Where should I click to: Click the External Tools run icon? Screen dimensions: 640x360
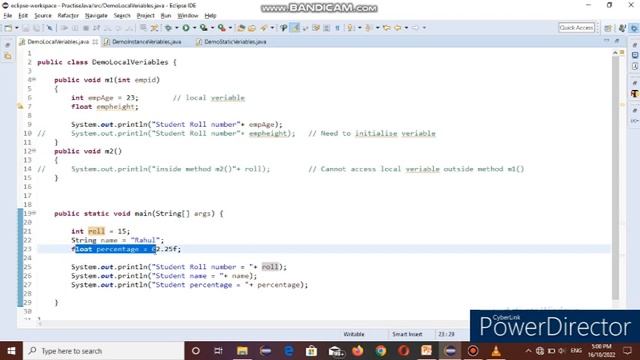222,28
